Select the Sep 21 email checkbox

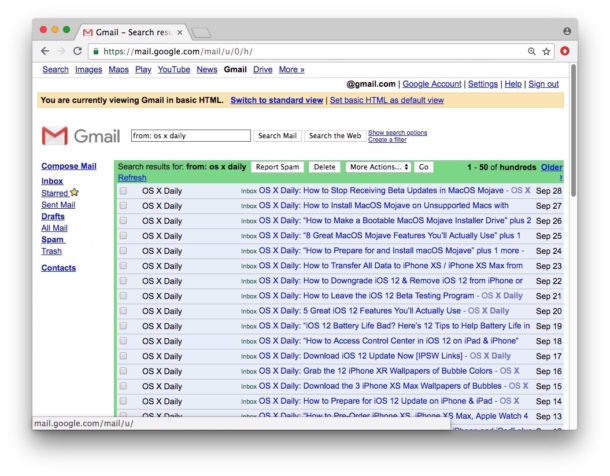(123, 296)
